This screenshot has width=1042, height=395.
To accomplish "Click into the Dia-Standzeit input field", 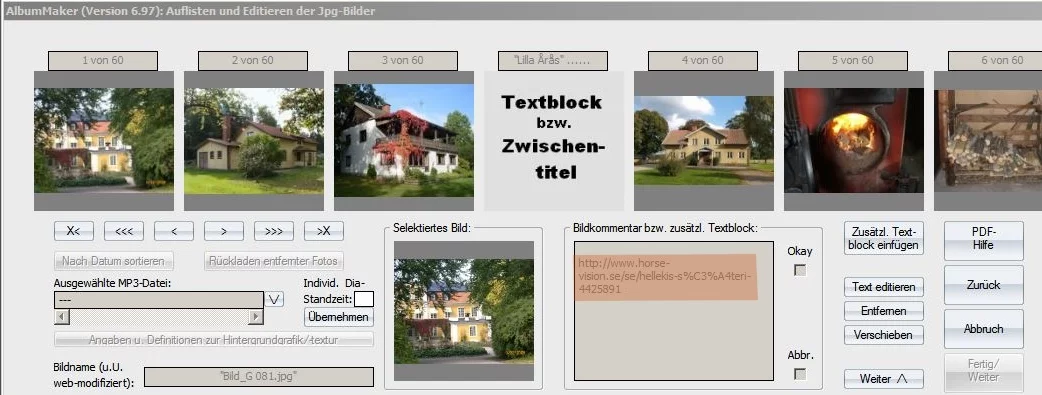I will [x=364, y=299].
